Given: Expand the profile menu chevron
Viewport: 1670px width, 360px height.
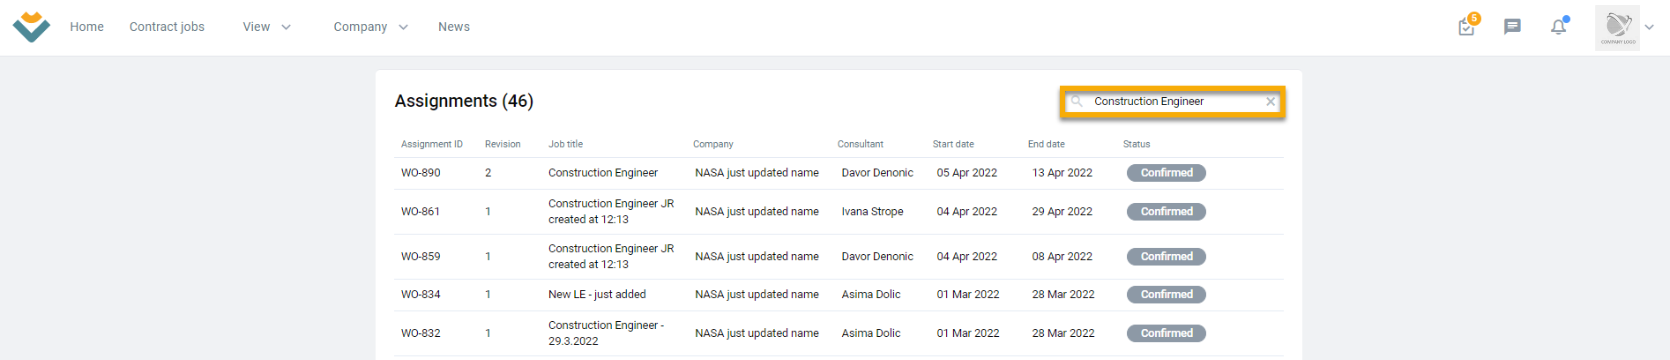Looking at the screenshot, I should pyautogui.click(x=1649, y=28).
